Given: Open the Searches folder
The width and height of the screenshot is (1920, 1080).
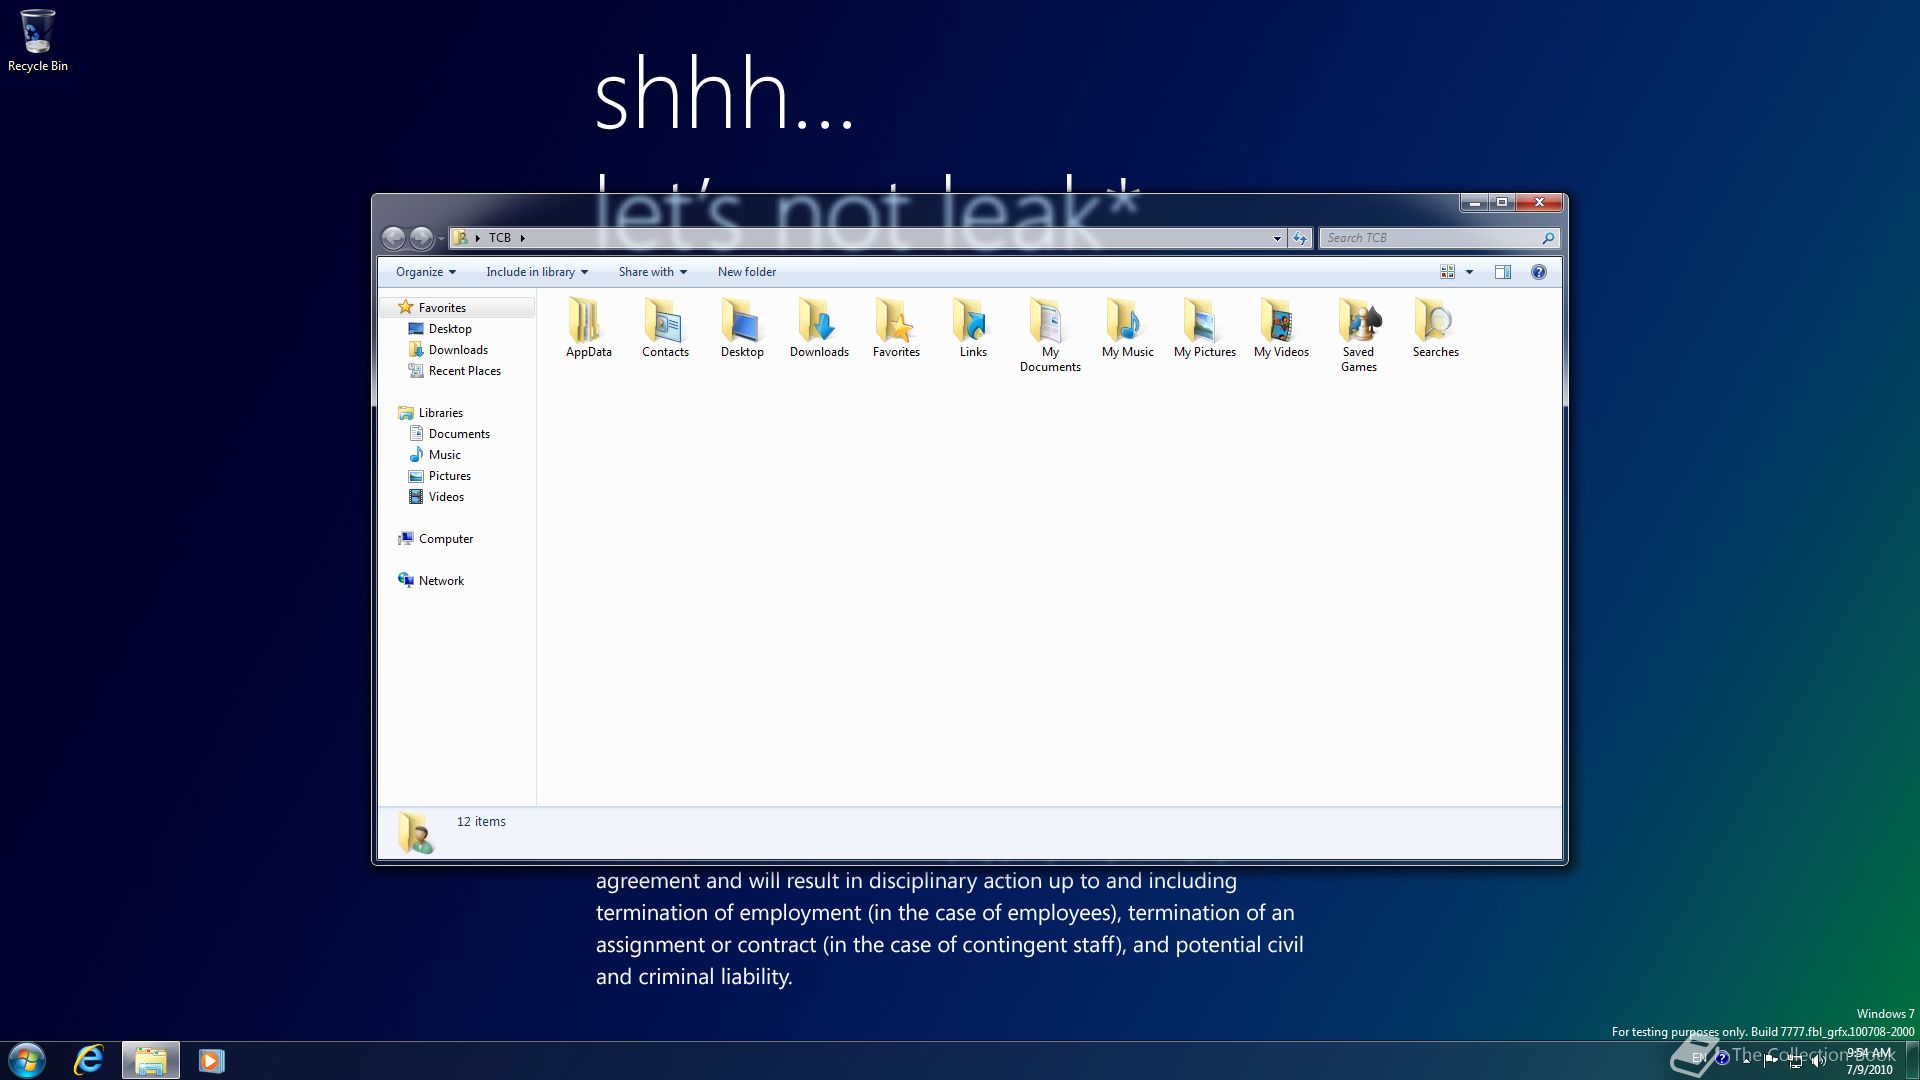Looking at the screenshot, I should click(1435, 327).
